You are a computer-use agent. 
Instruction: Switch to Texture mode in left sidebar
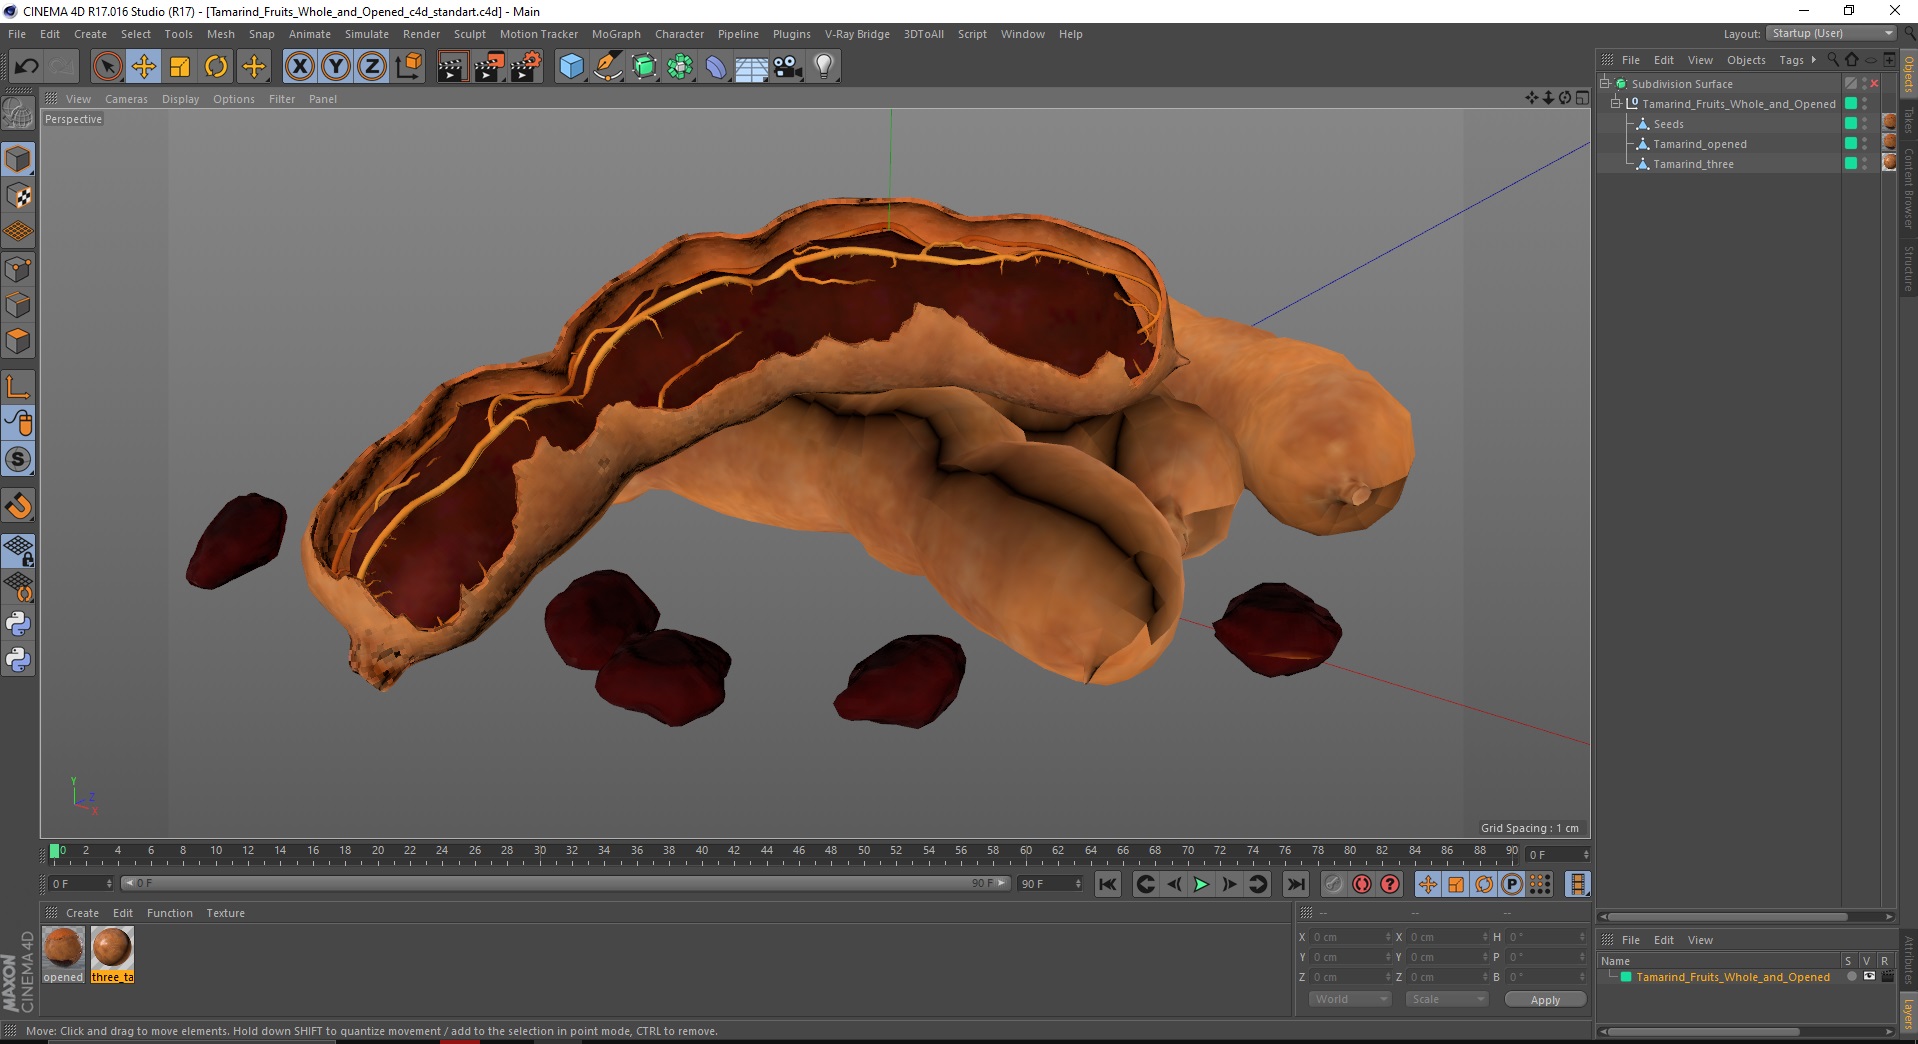click(x=18, y=196)
